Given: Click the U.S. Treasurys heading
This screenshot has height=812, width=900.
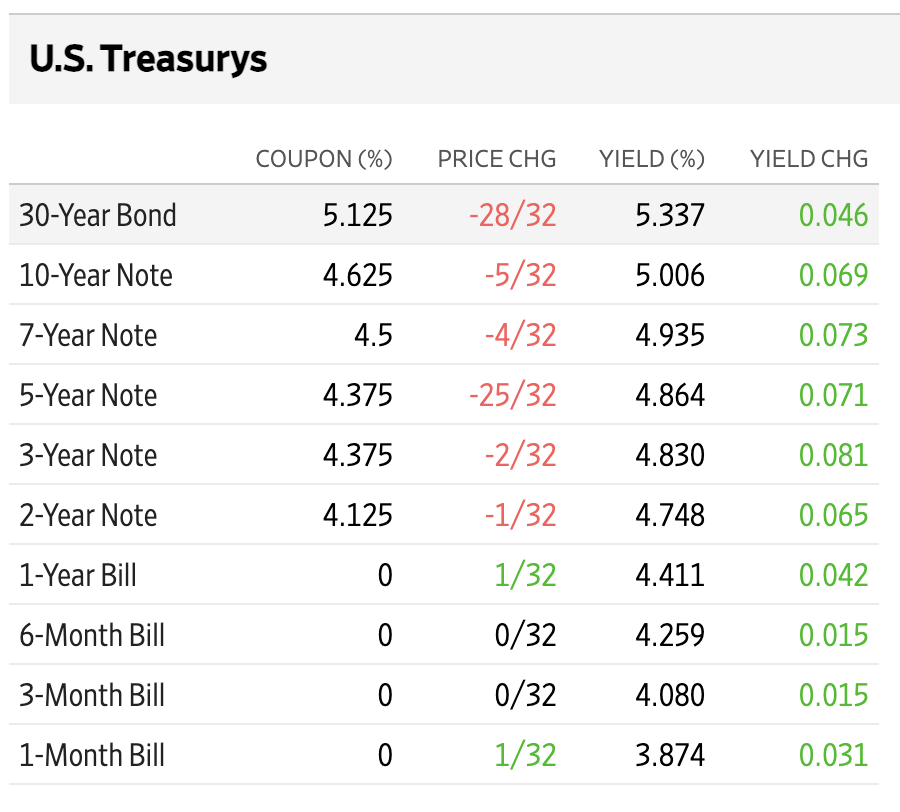Looking at the screenshot, I should [x=148, y=59].
